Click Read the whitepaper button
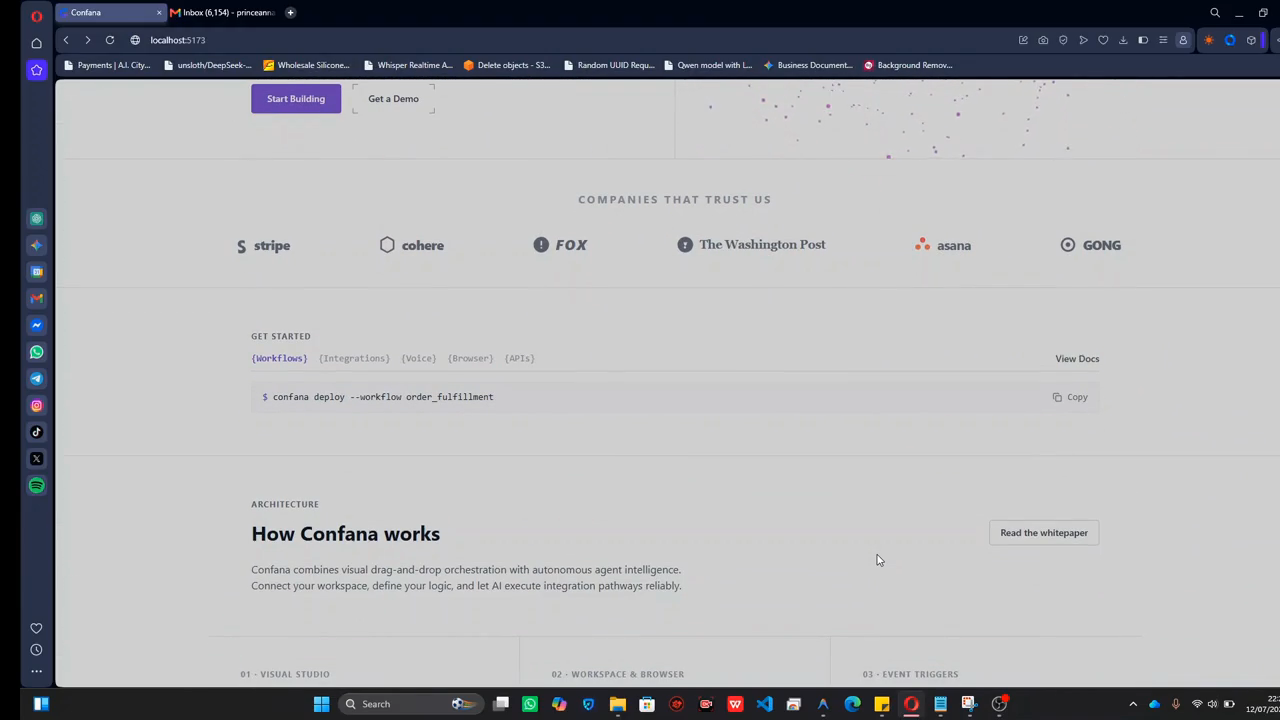The width and height of the screenshot is (1280, 720). pyautogui.click(x=1044, y=533)
